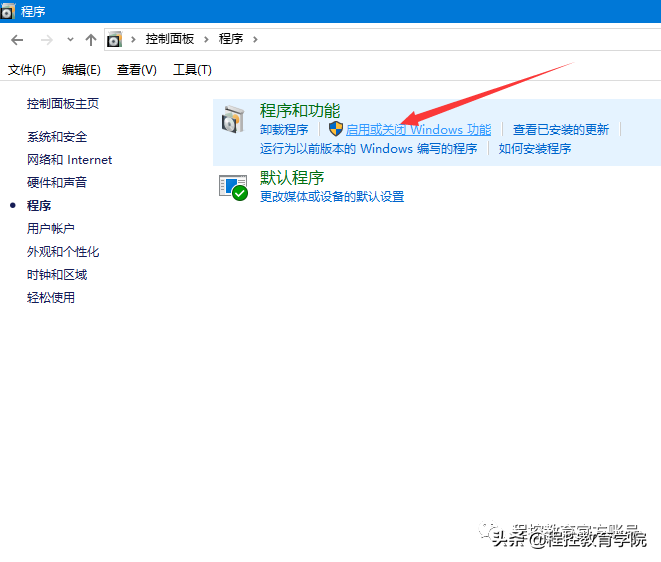The width and height of the screenshot is (661, 562).
Task: Open the recent locations dropdown chevron
Action: (69, 39)
